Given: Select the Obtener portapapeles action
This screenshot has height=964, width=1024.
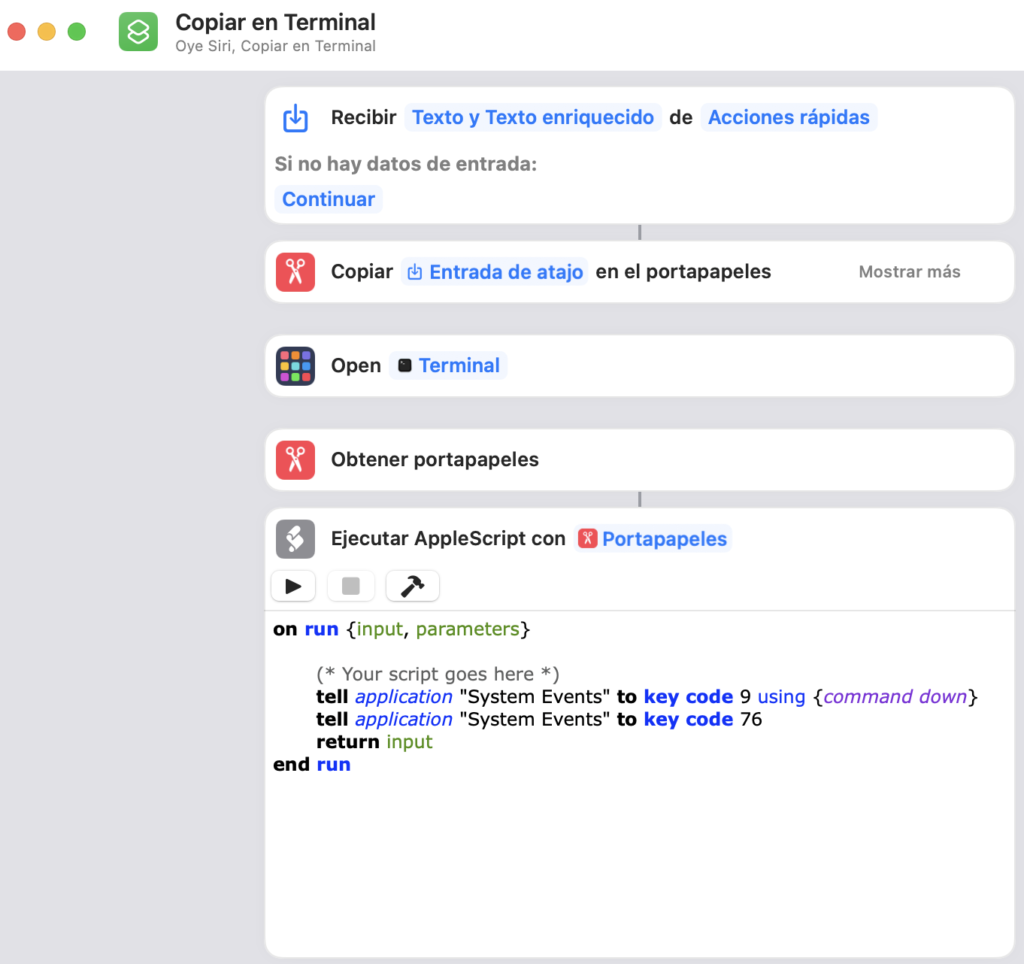Looking at the screenshot, I should pos(435,460).
